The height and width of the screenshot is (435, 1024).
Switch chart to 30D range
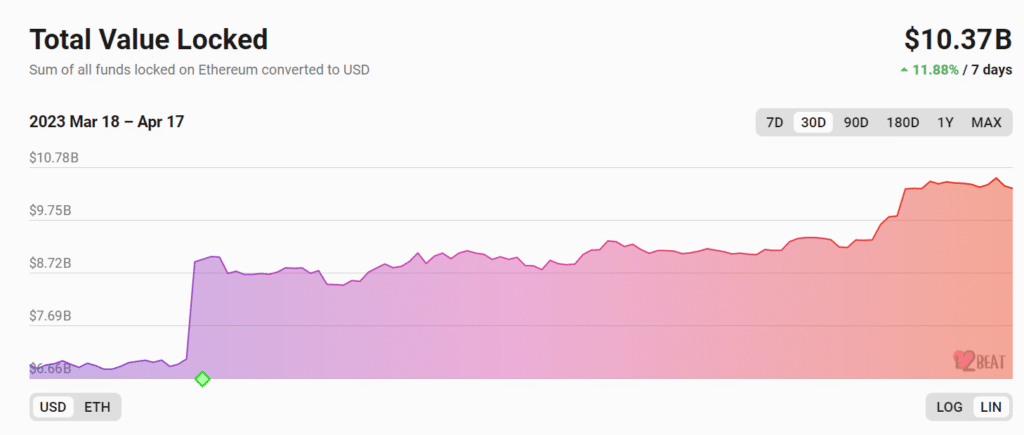(x=813, y=123)
